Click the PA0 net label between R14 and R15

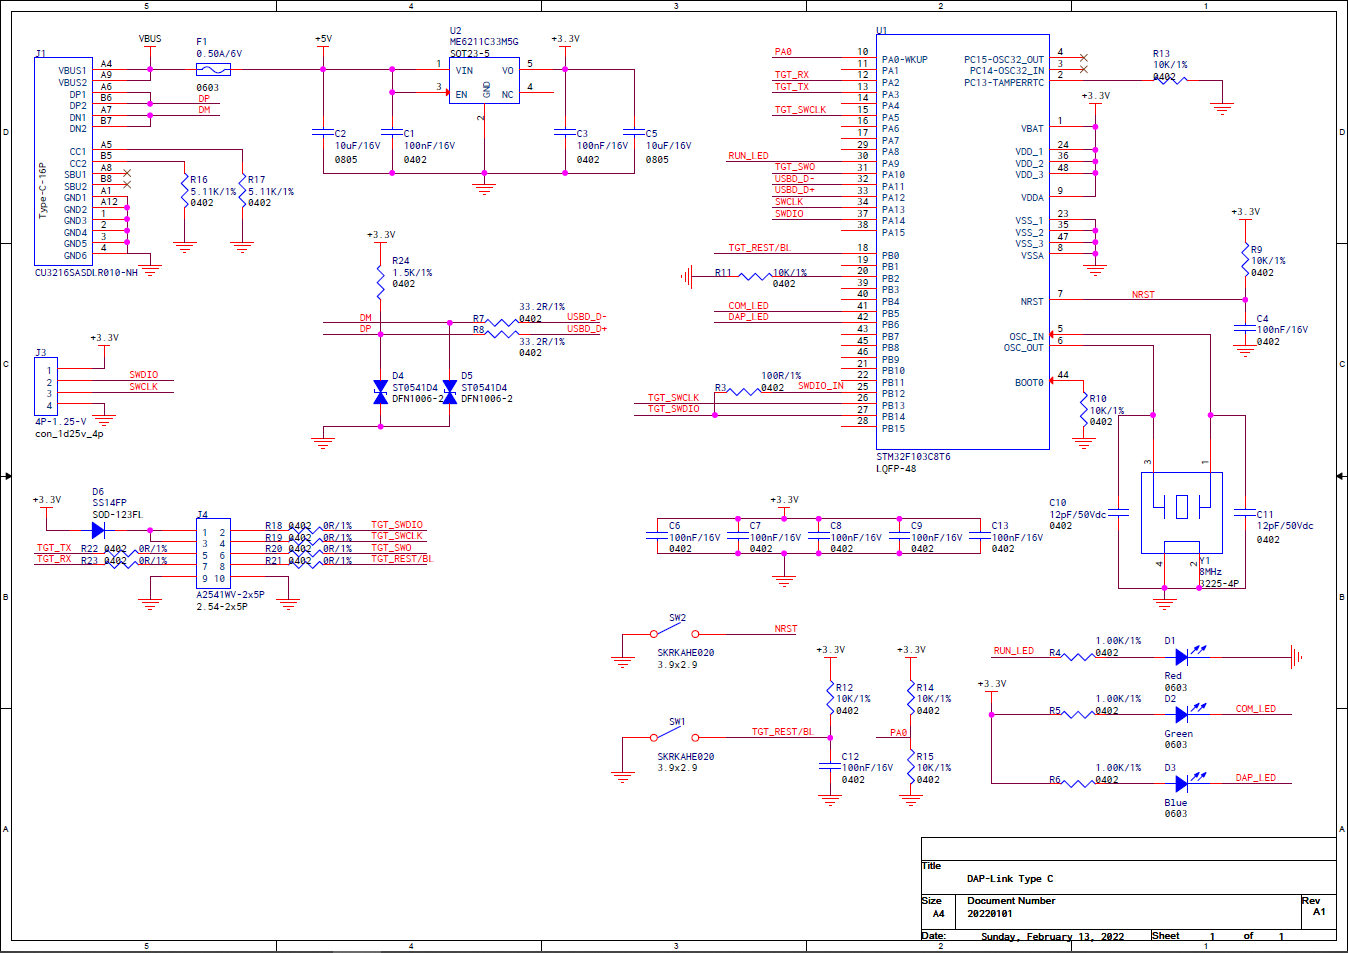pos(898,733)
